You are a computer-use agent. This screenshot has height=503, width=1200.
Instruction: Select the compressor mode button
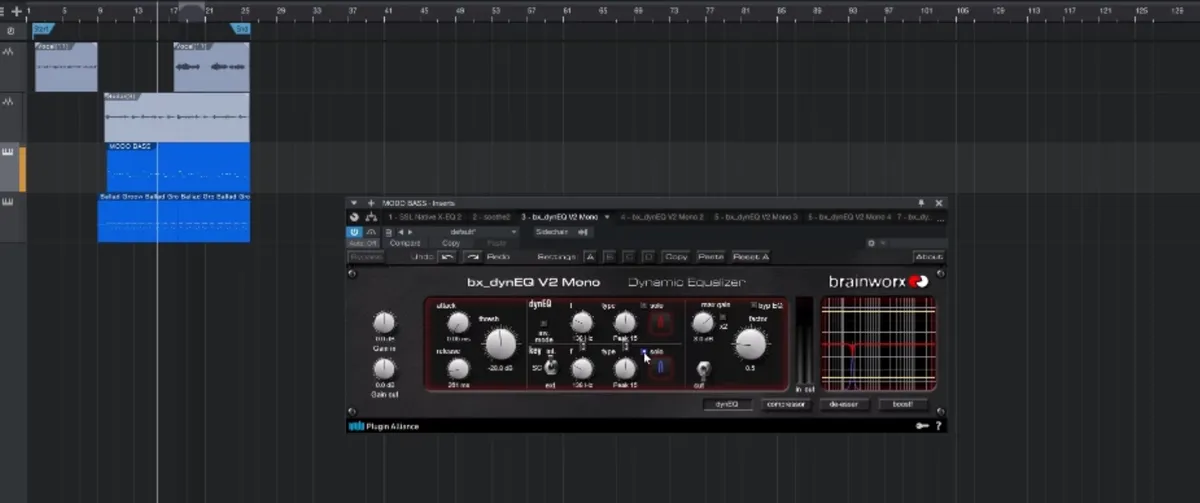[x=785, y=405]
